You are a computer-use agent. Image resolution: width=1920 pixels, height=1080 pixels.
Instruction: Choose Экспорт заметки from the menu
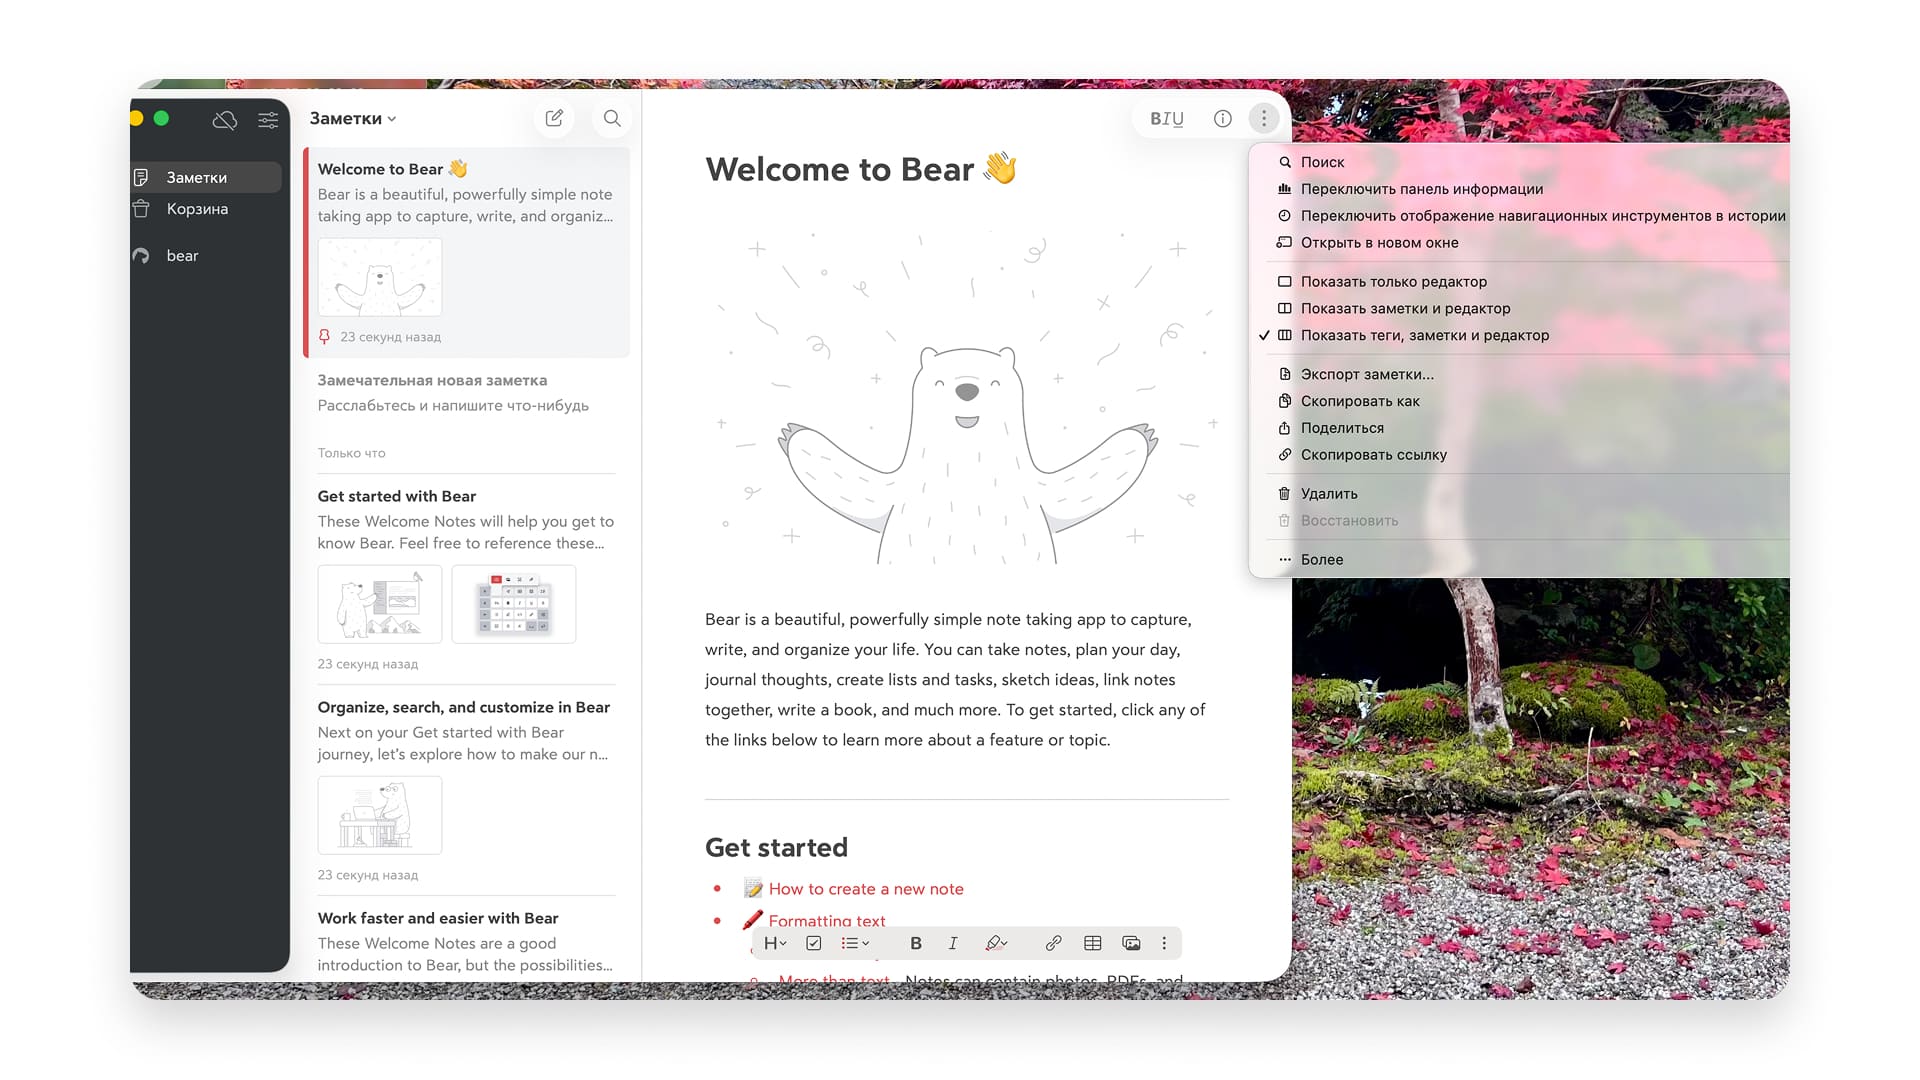coord(1366,374)
